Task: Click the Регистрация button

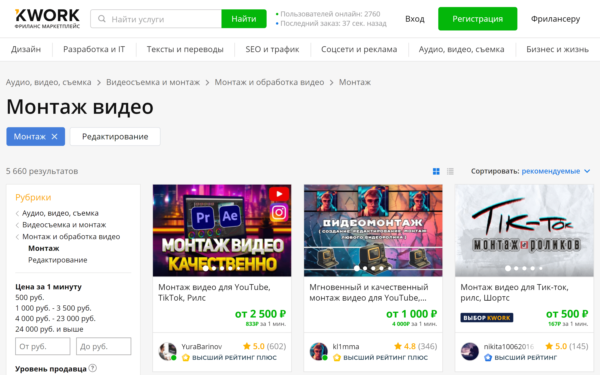Action: click(478, 19)
